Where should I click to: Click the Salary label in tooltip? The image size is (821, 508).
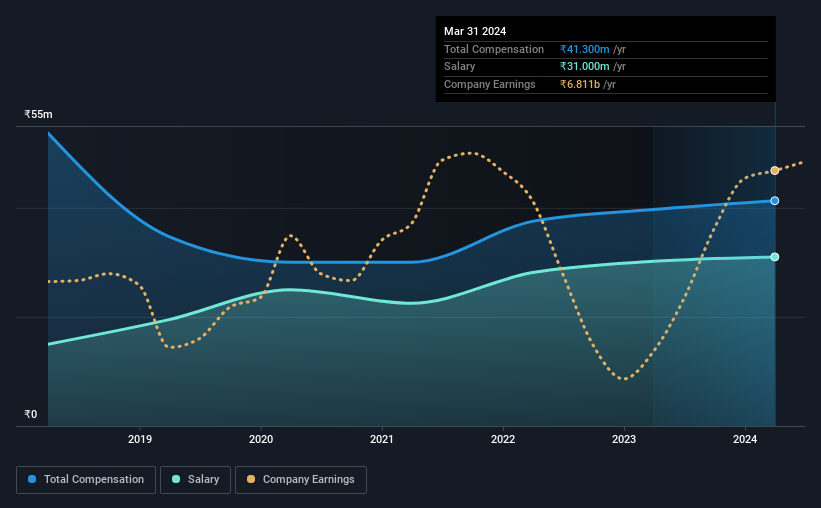click(x=460, y=67)
